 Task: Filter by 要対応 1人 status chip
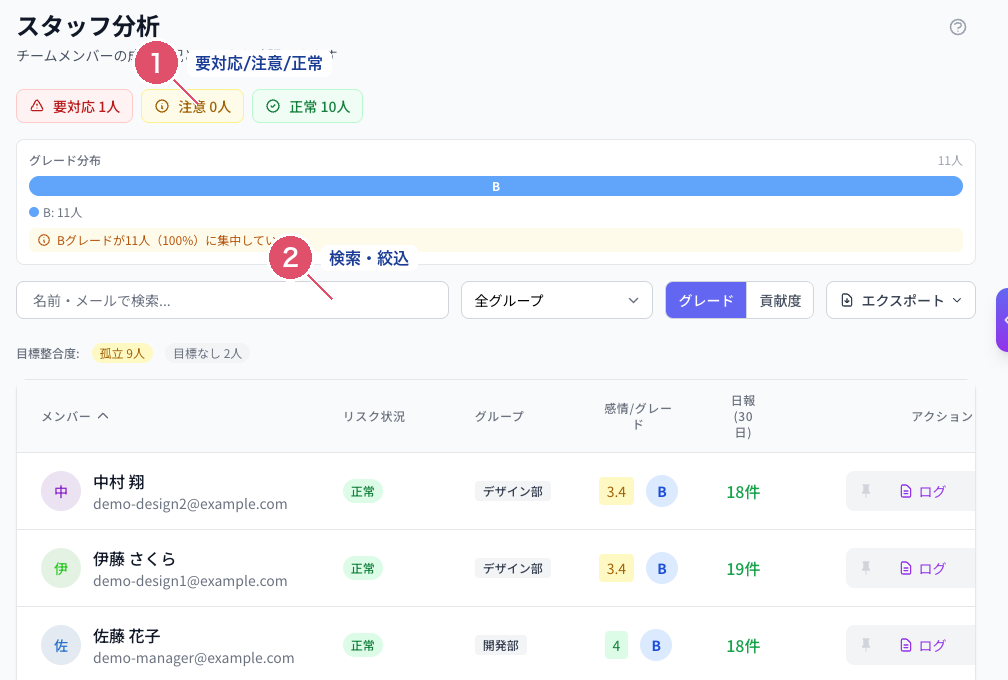pos(75,106)
